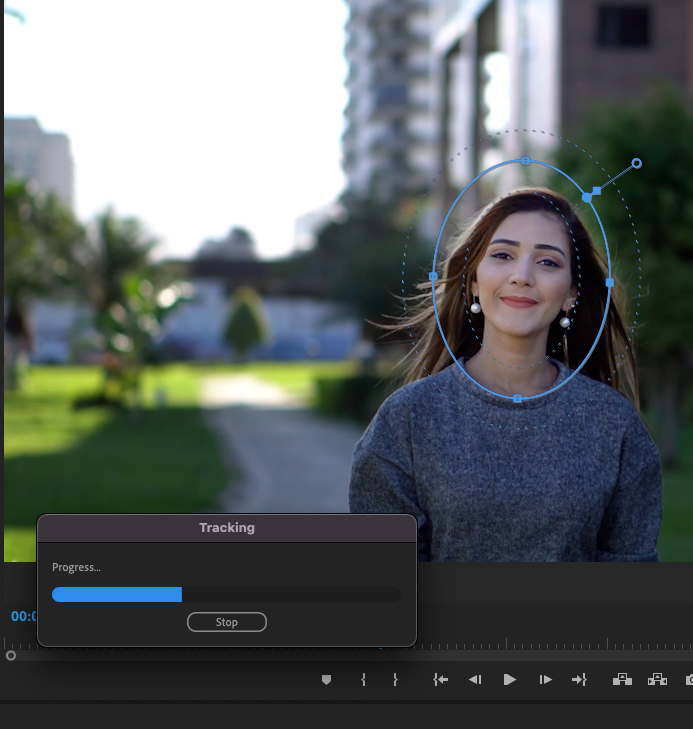Viewport: 693px width, 729px height.
Task: Select the left mask vertex point
Action: (433, 276)
